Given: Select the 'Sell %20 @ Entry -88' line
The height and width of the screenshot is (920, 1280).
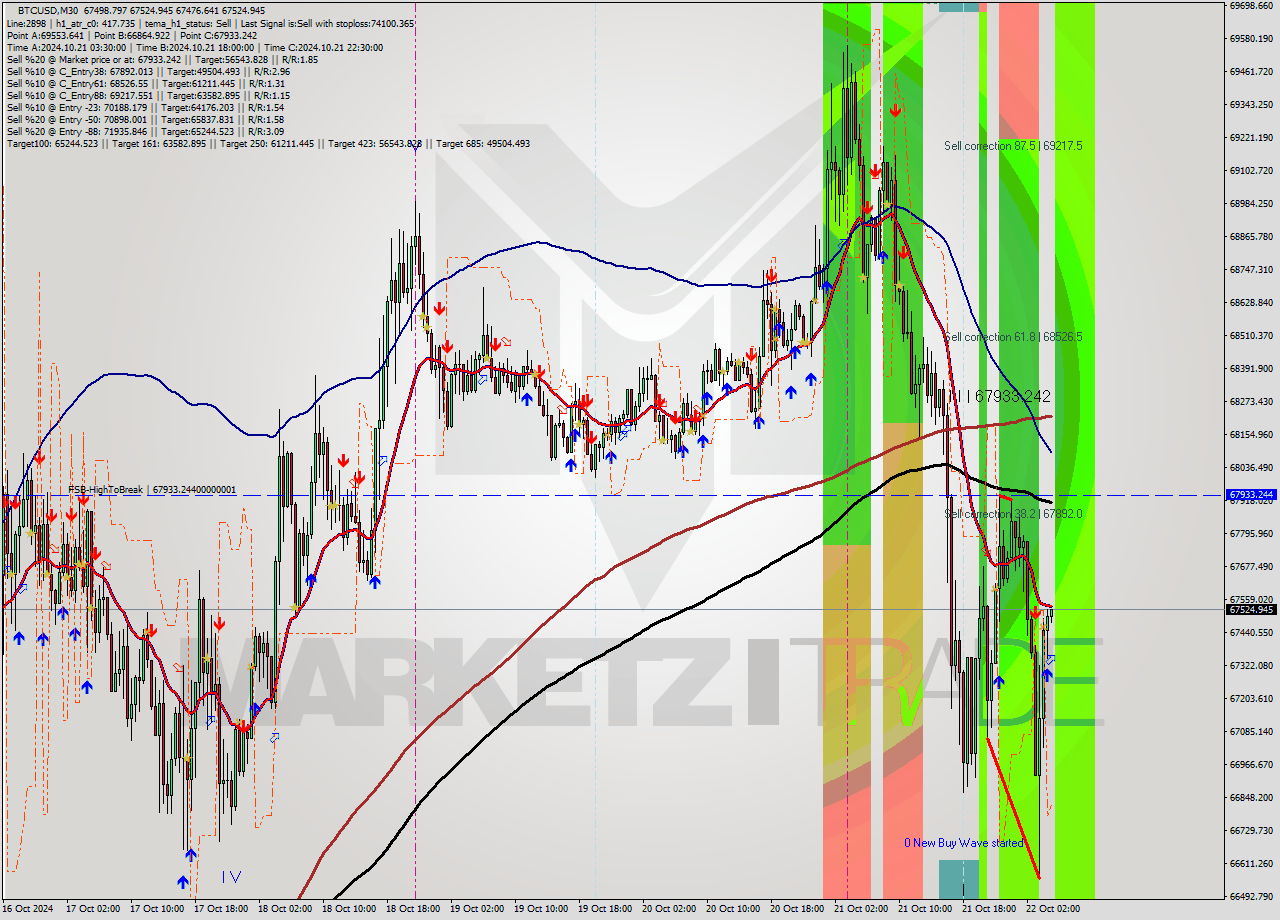Looking at the screenshot, I should coord(145,131).
